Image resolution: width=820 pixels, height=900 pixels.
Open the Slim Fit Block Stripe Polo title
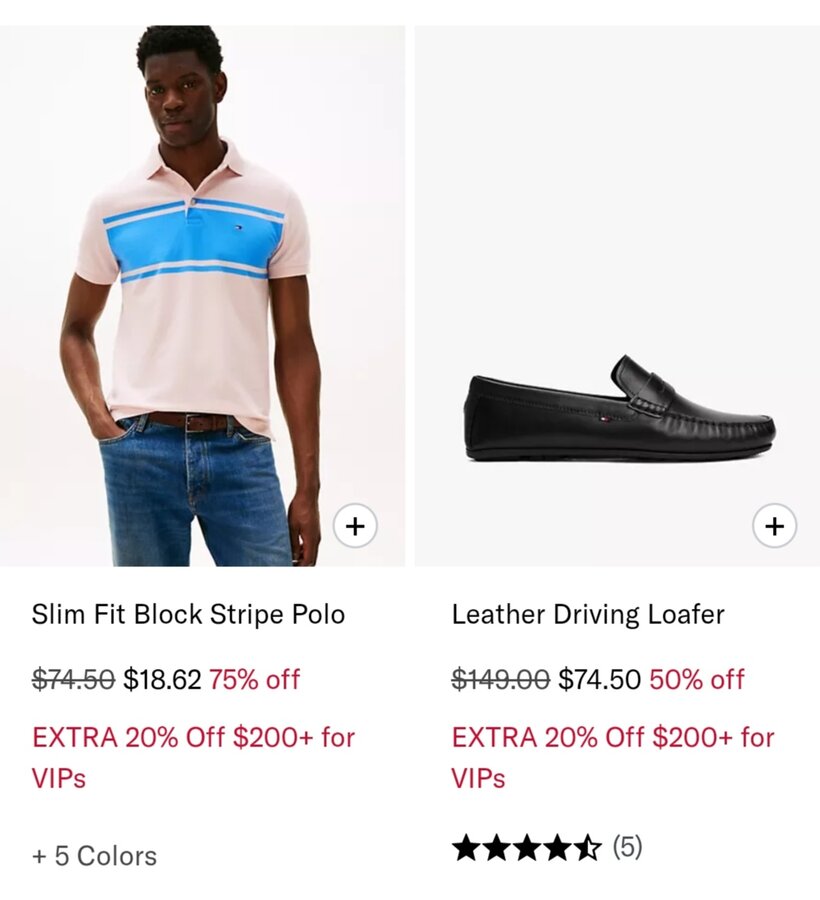click(x=188, y=614)
